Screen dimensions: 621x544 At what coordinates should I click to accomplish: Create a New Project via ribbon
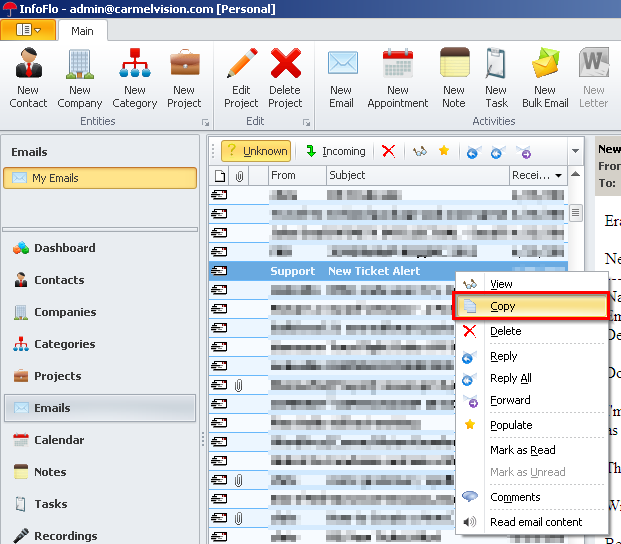pyautogui.click(x=184, y=66)
